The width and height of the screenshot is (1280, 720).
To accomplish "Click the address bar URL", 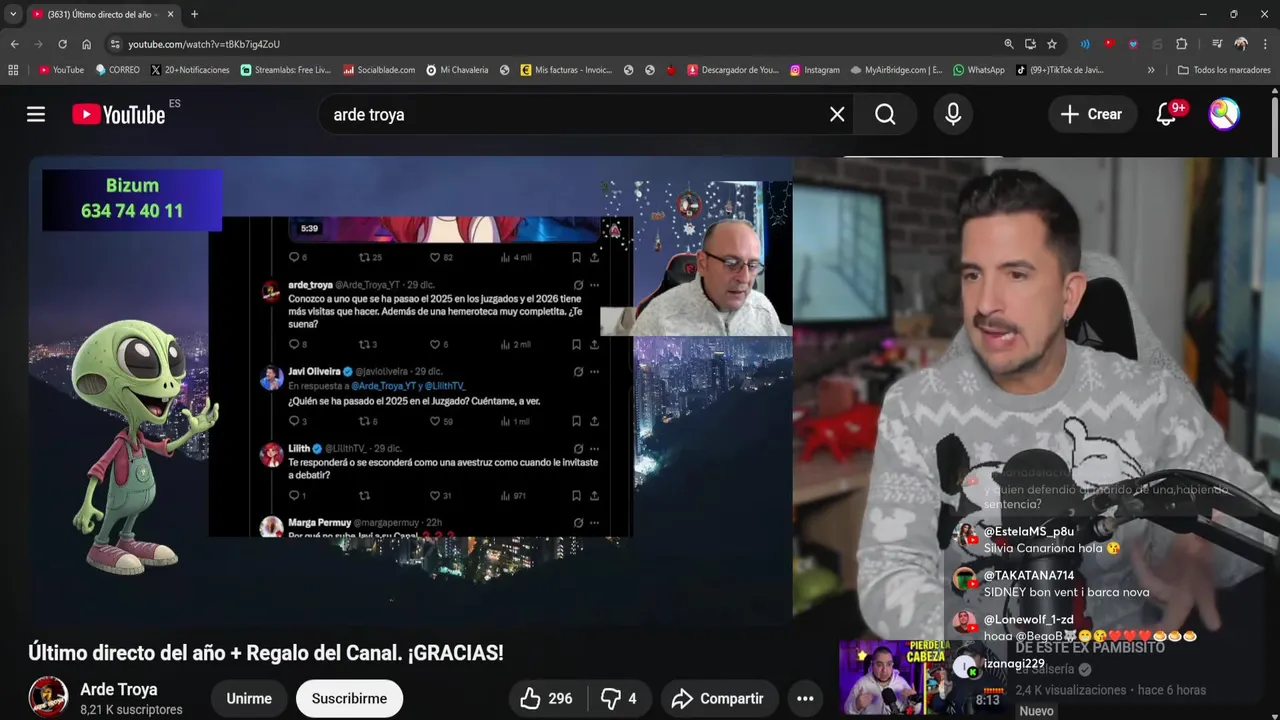I will point(204,44).
